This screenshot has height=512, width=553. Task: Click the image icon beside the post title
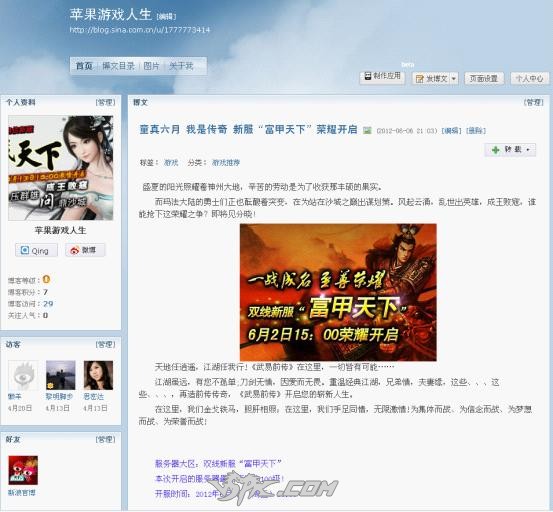[367, 130]
